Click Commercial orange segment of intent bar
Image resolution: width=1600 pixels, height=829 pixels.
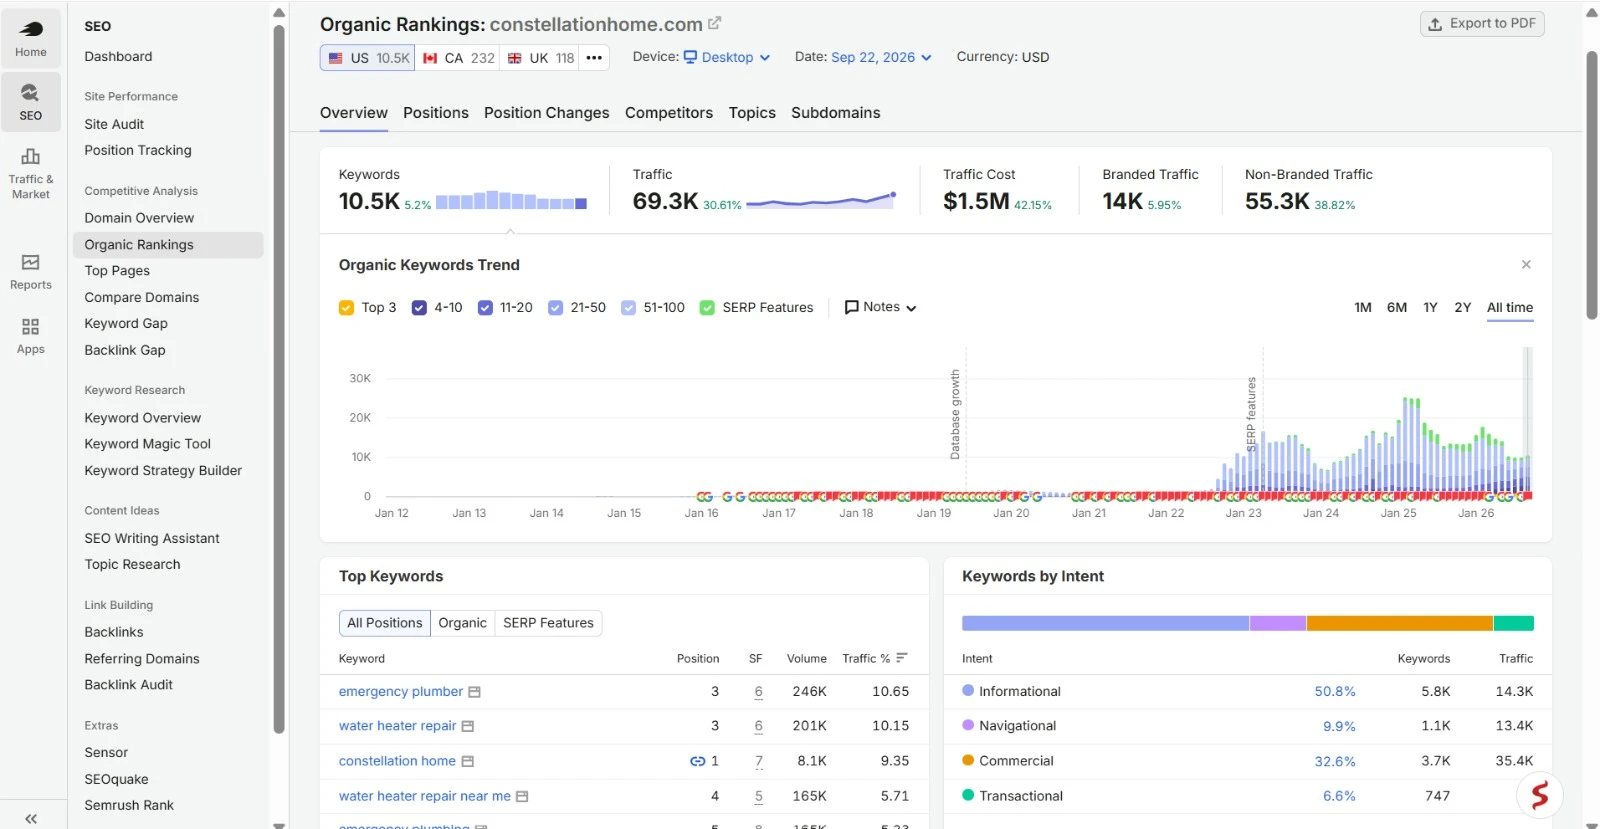pyautogui.click(x=1399, y=623)
